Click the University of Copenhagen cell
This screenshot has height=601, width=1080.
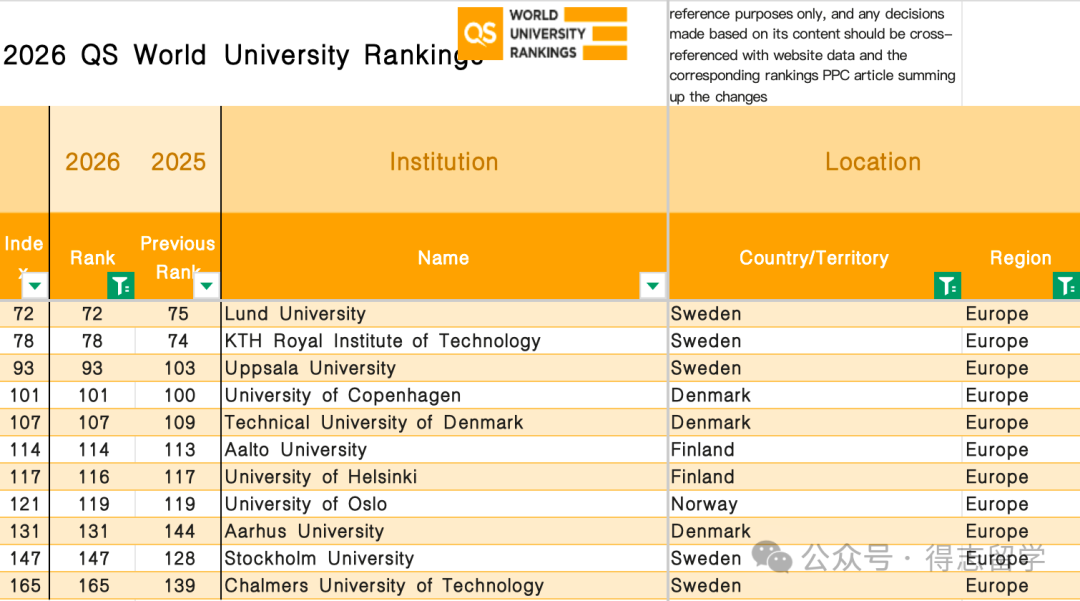(342, 395)
